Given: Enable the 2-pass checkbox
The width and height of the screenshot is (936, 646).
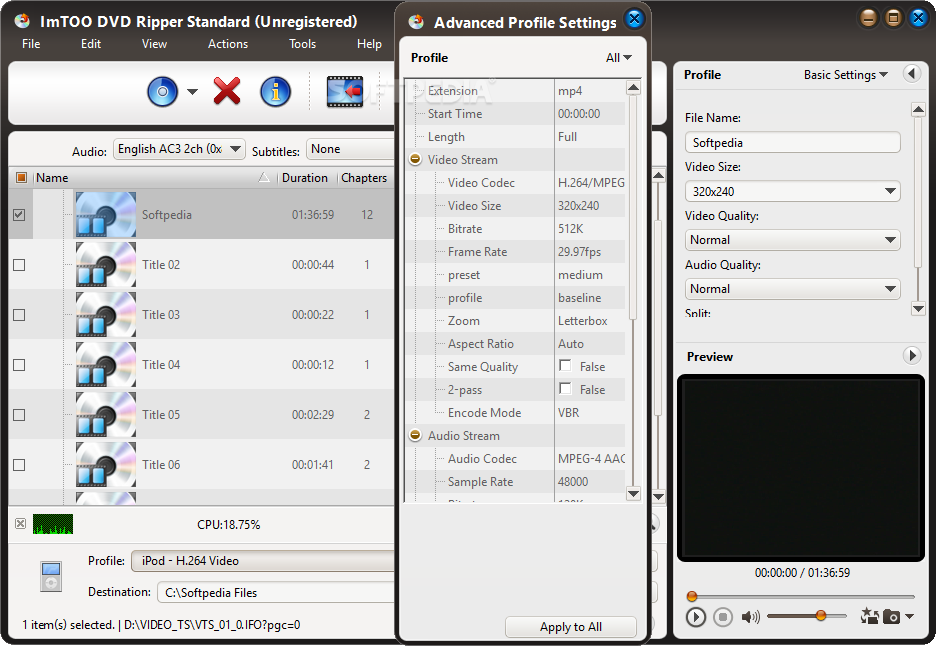Looking at the screenshot, I should tap(565, 389).
